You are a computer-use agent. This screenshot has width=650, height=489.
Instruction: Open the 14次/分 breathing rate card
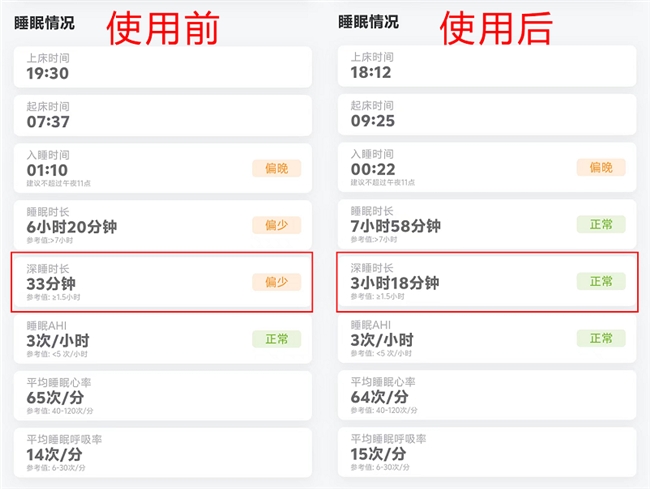click(x=163, y=453)
